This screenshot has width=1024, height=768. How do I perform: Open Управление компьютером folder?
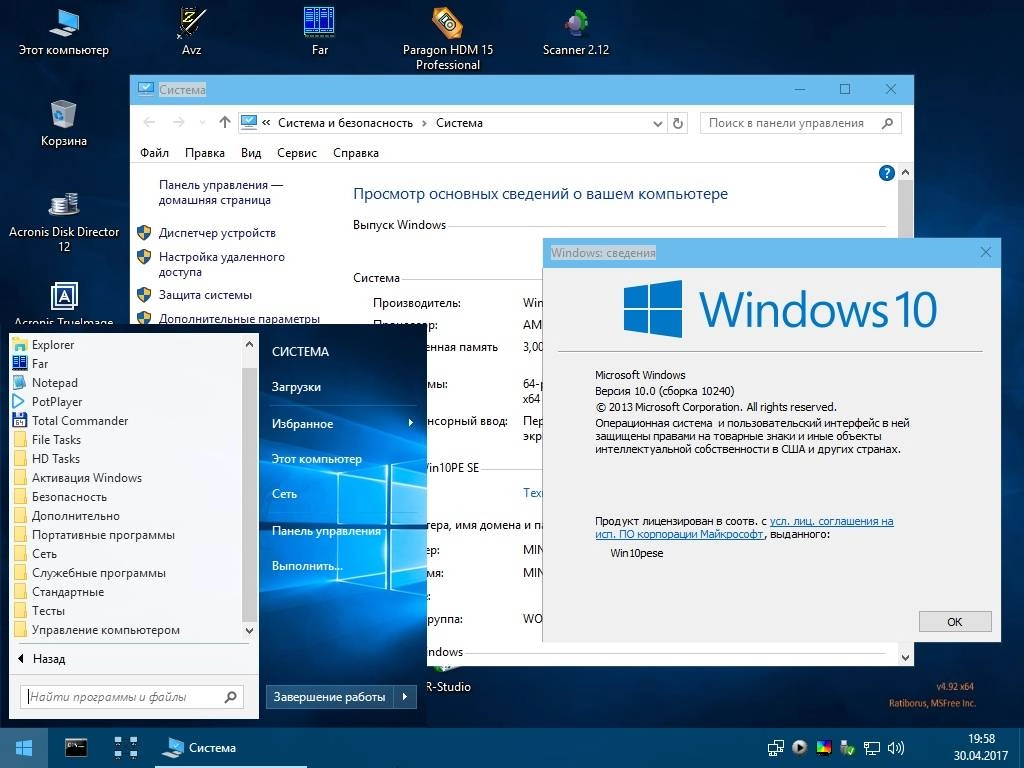[127, 630]
